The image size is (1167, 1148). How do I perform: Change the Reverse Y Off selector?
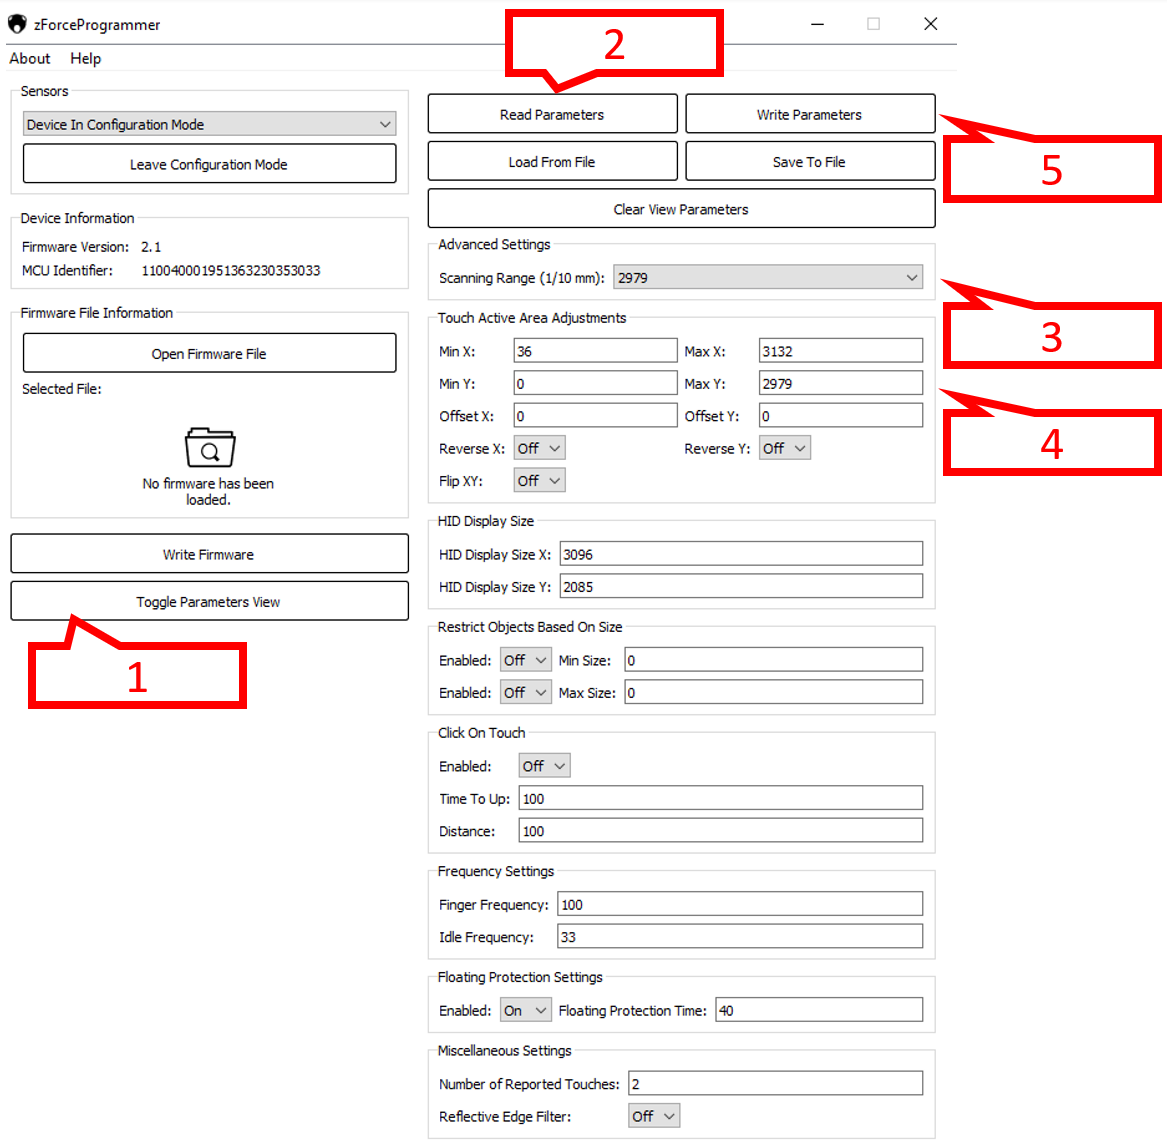pos(784,449)
